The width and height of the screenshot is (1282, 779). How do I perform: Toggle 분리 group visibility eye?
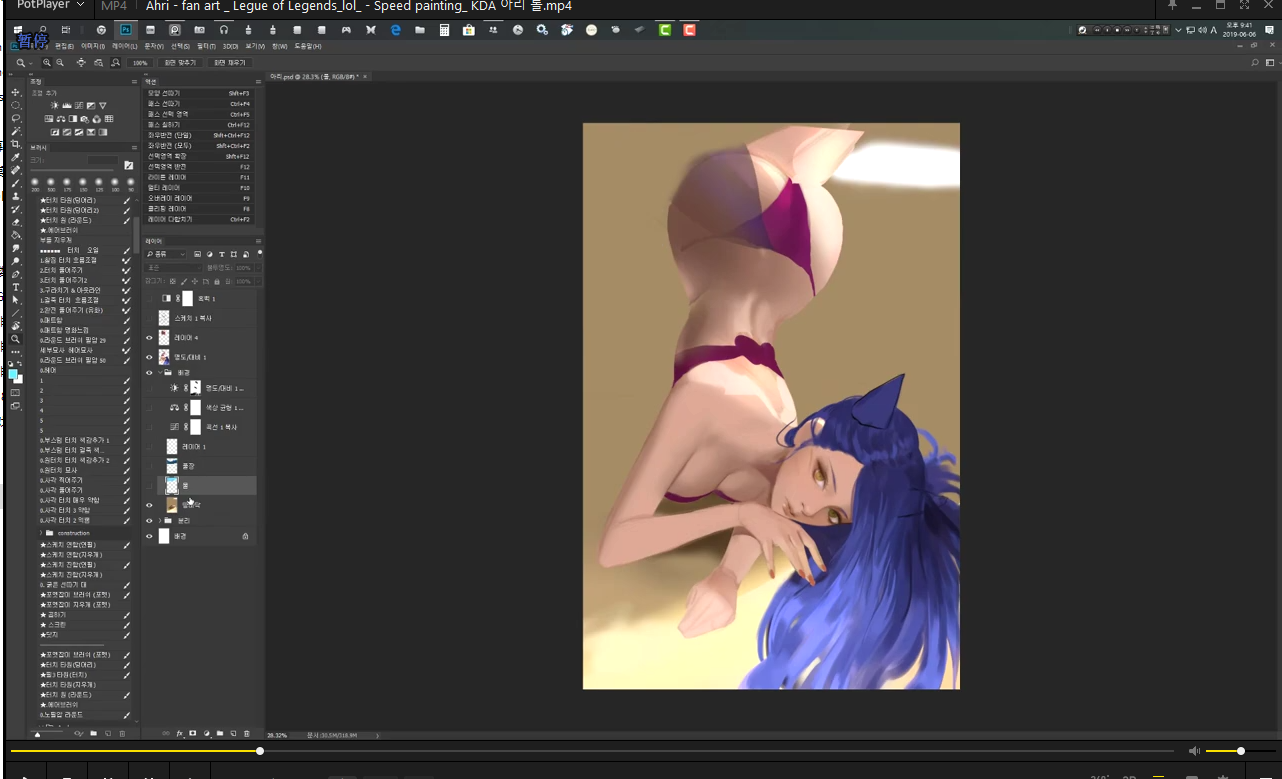click(150, 521)
